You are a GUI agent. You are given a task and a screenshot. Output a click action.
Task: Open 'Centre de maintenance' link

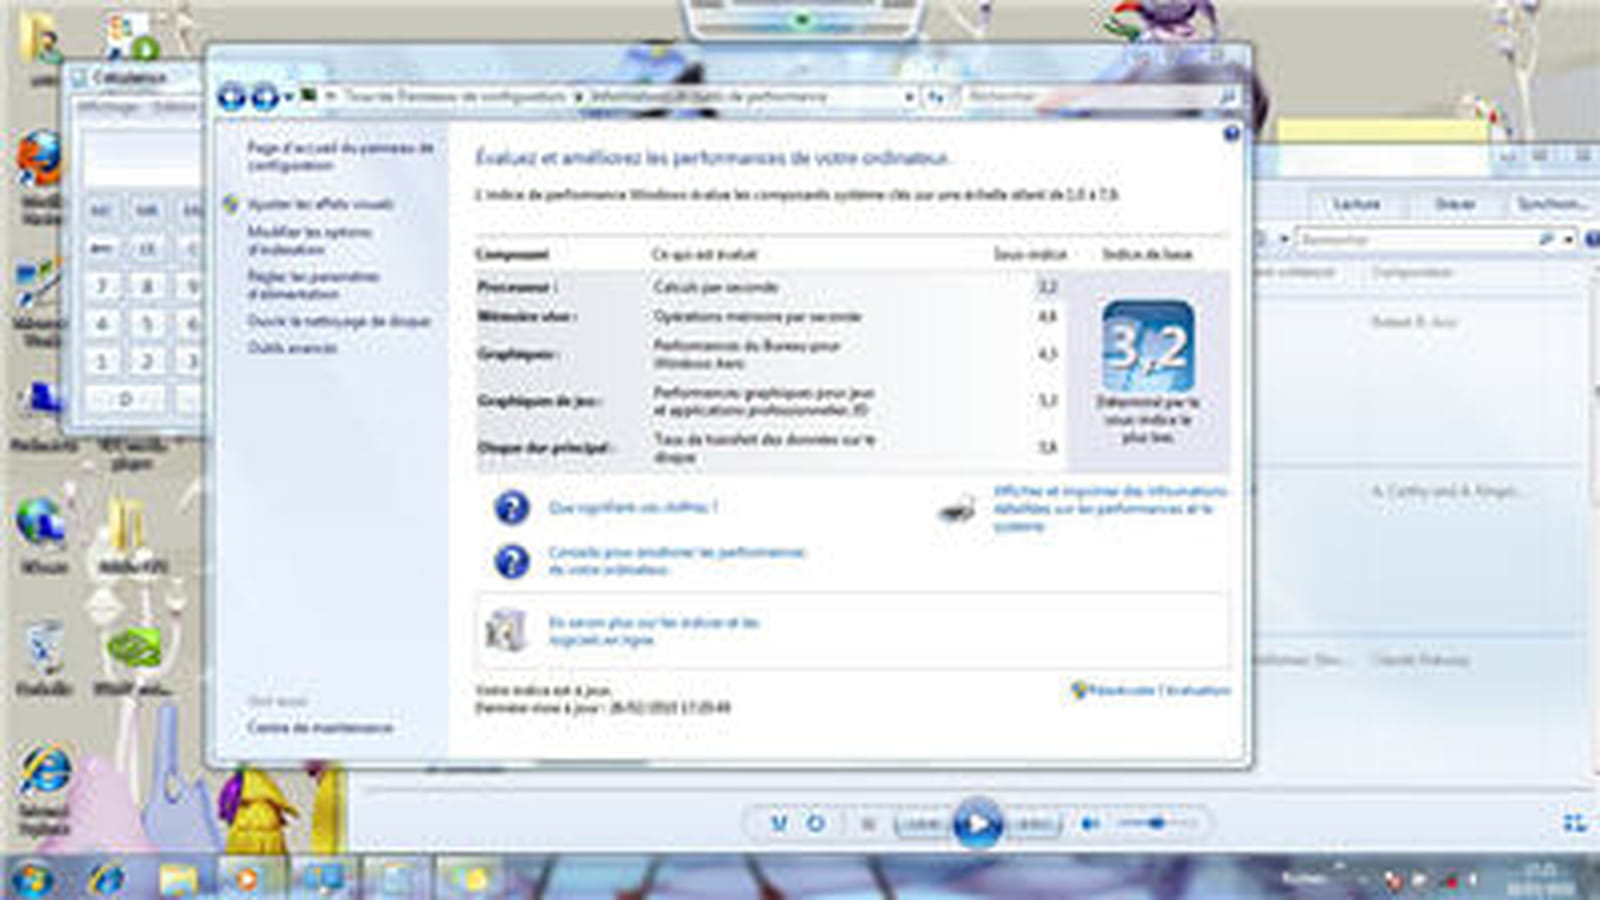click(320, 727)
